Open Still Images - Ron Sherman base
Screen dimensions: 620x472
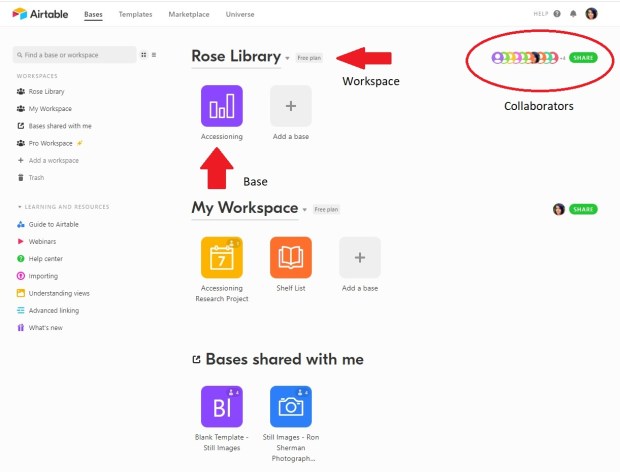click(290, 407)
